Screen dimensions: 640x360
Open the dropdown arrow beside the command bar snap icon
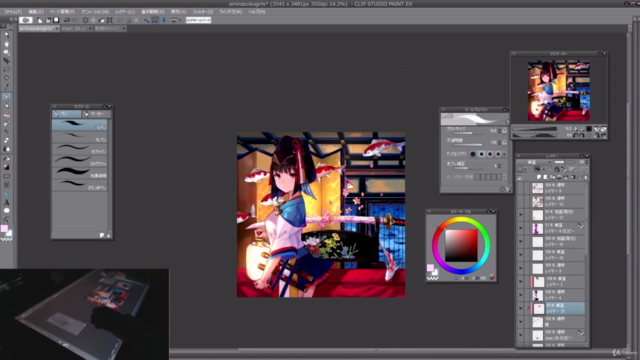click(180, 20)
